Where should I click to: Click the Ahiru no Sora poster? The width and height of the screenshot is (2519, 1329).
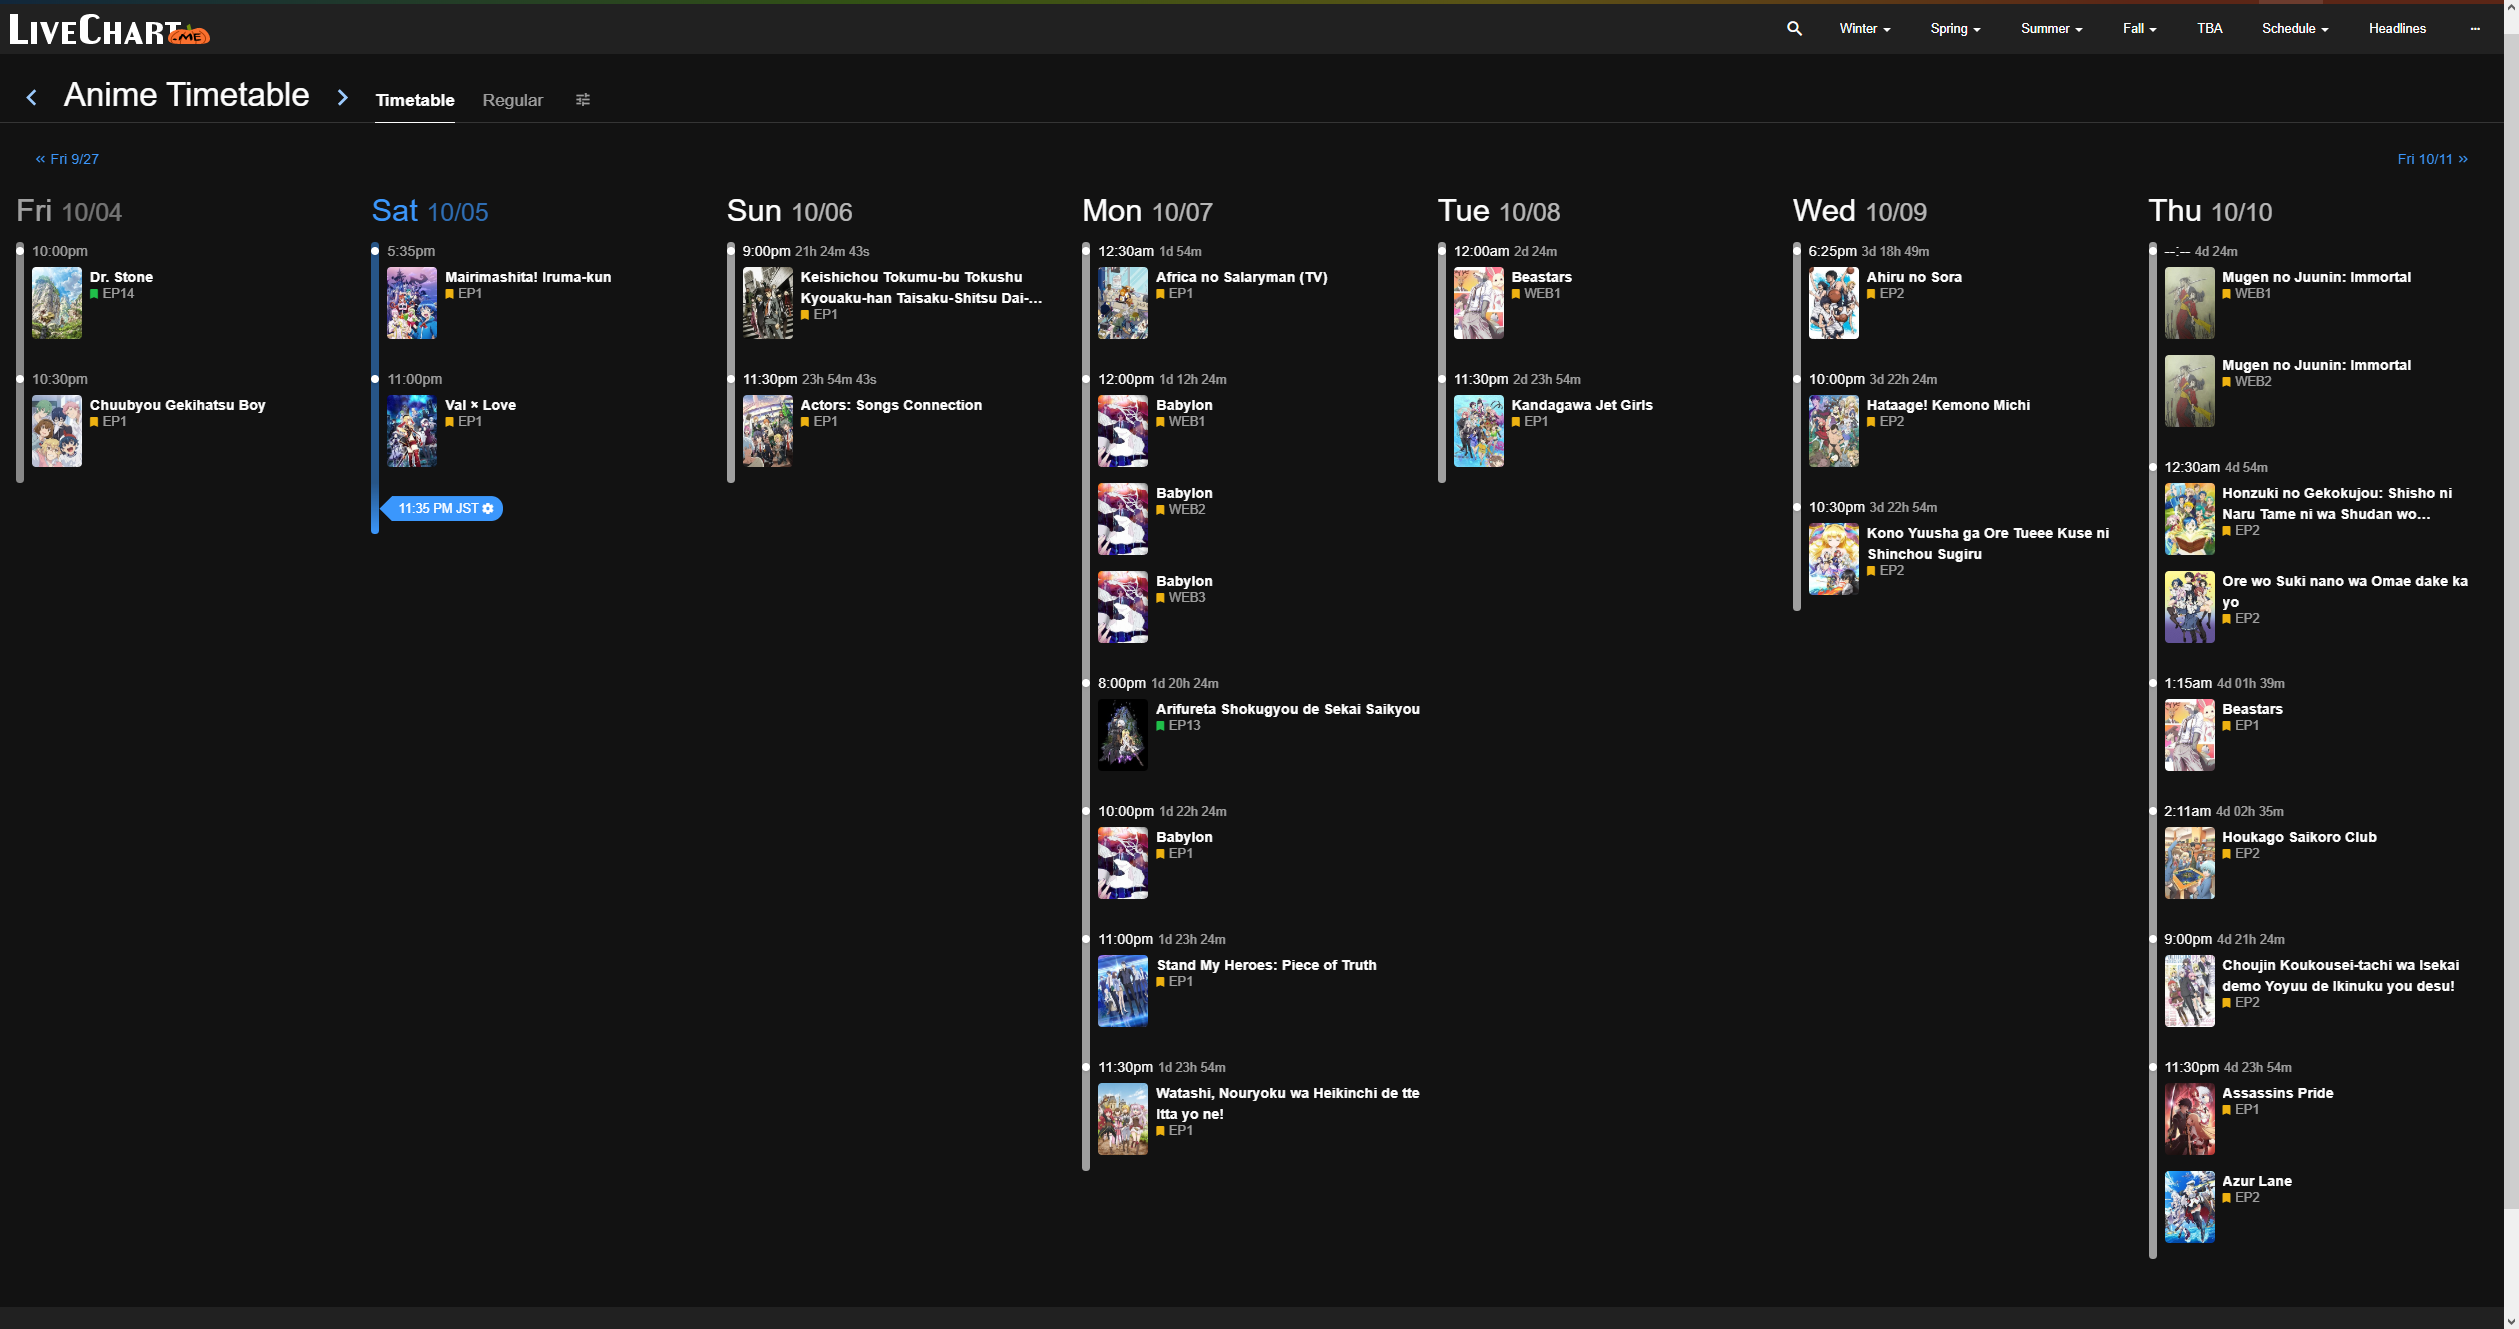tap(1833, 303)
